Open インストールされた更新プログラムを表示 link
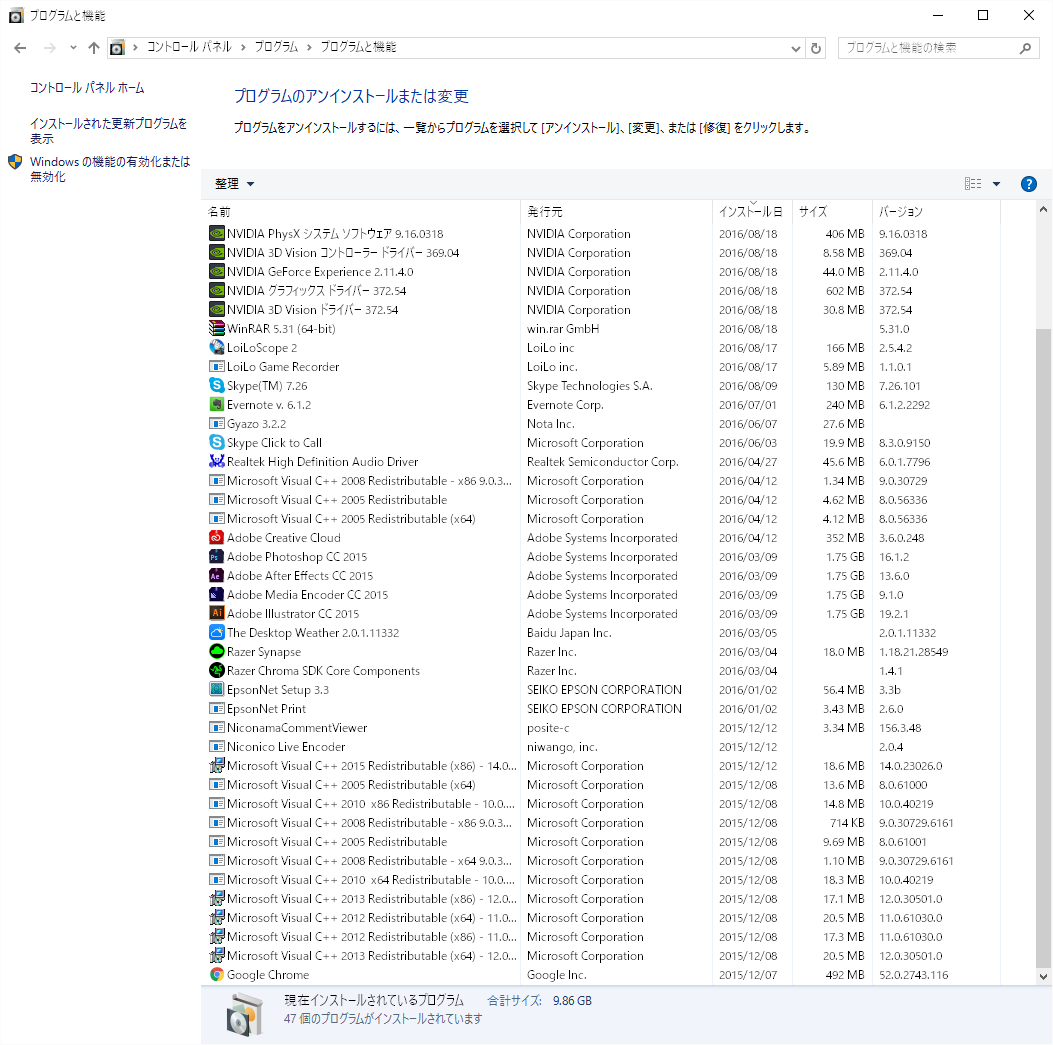1053x1045 pixels. tap(108, 131)
